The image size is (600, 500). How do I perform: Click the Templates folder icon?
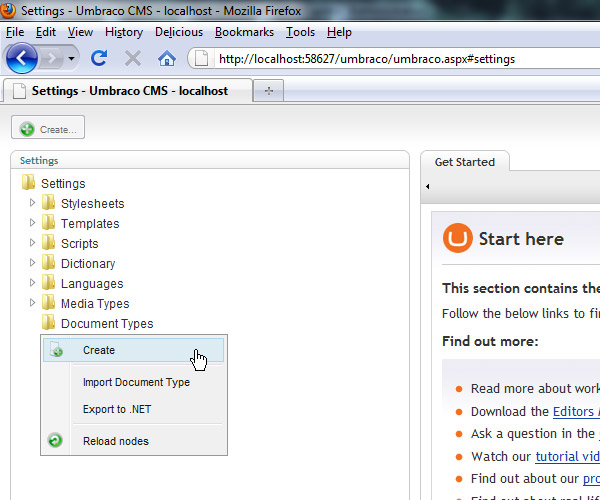click(49, 222)
